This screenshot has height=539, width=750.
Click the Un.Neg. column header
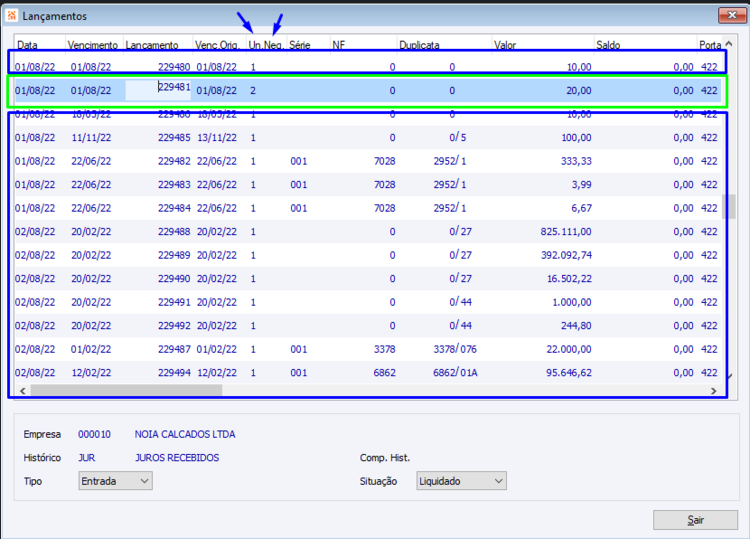266,45
